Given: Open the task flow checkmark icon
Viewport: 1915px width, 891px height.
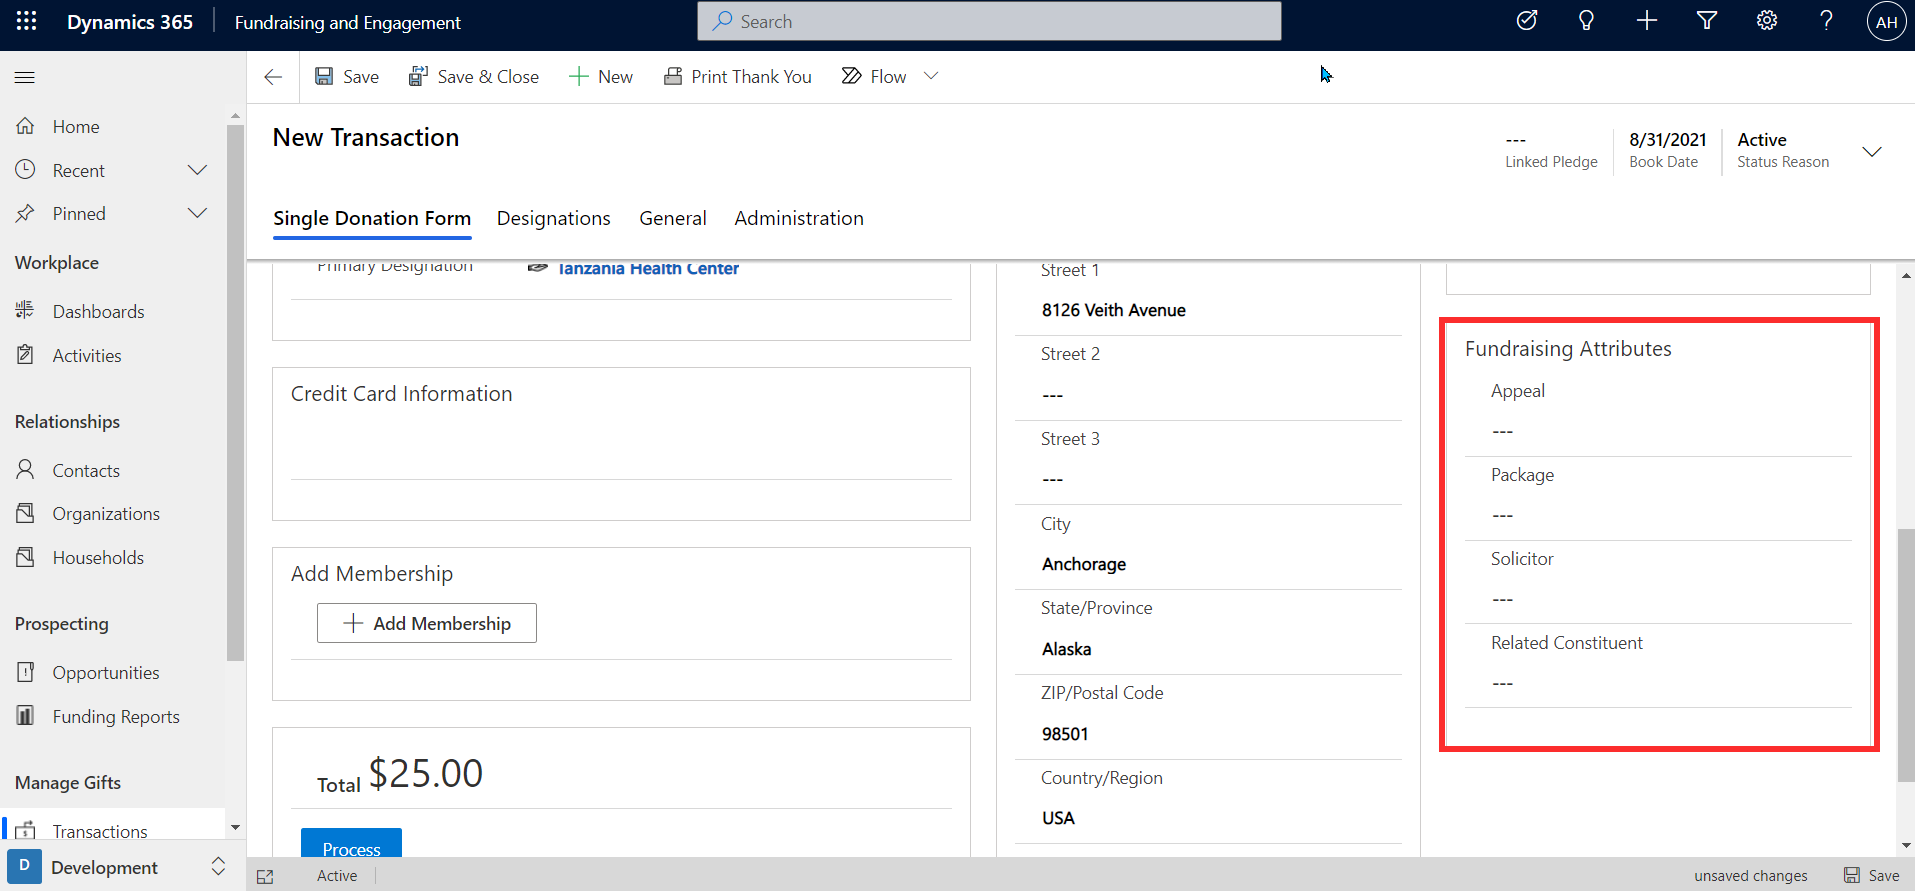Looking at the screenshot, I should coord(1527,21).
